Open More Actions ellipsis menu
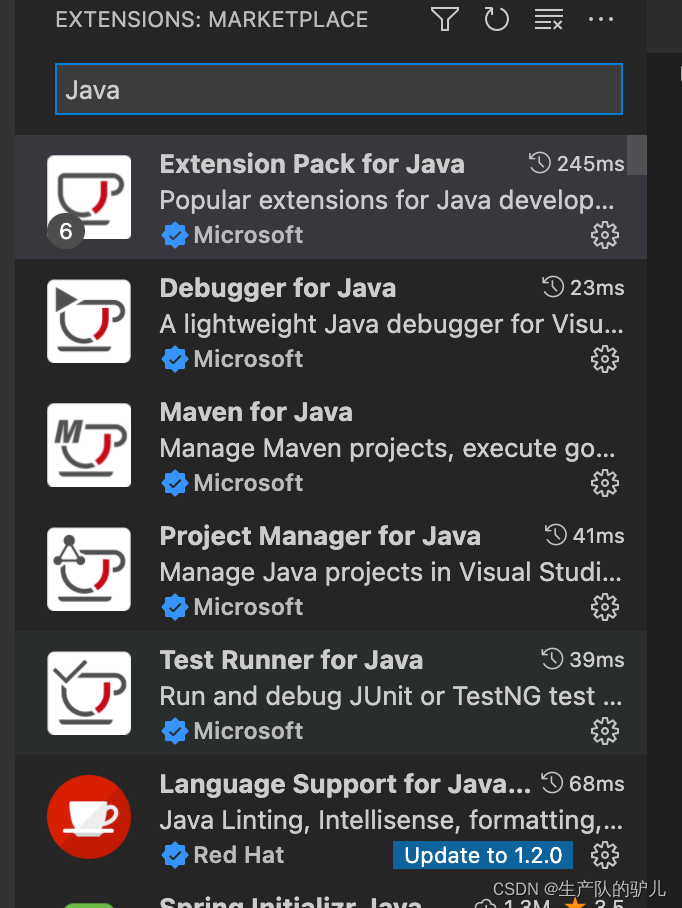This screenshot has height=908, width=682. tap(600, 19)
